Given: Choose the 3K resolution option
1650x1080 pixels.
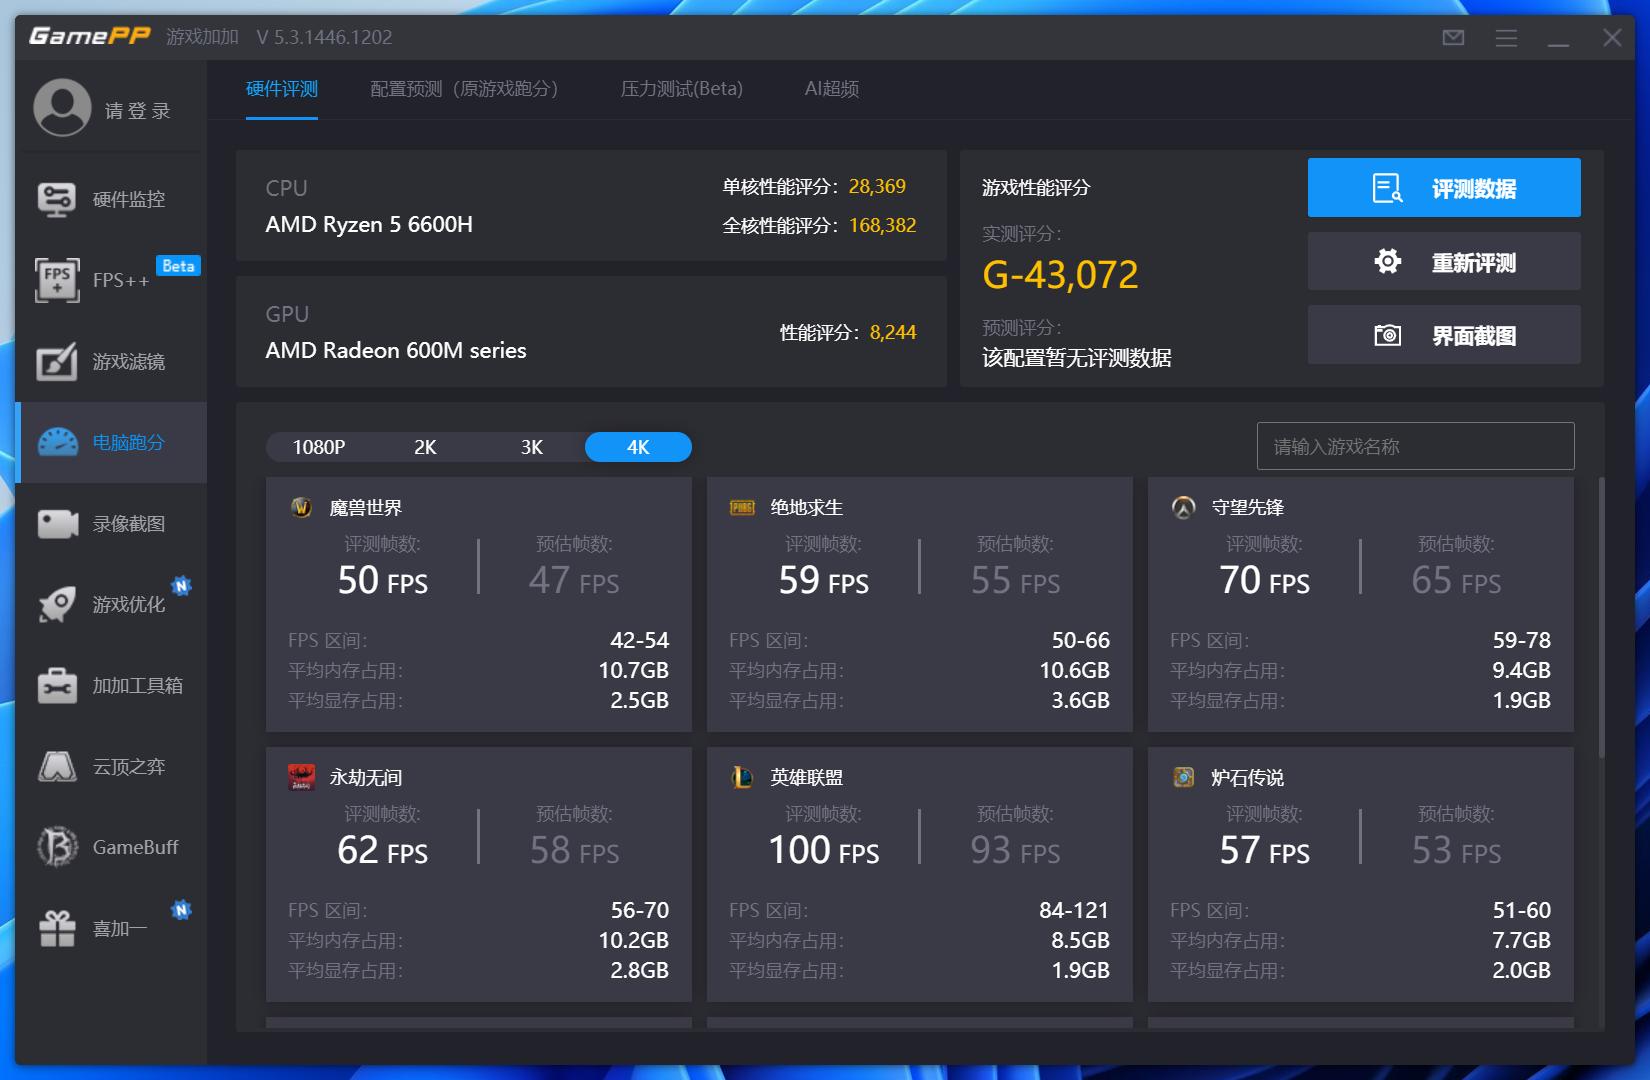Looking at the screenshot, I should 532,447.
